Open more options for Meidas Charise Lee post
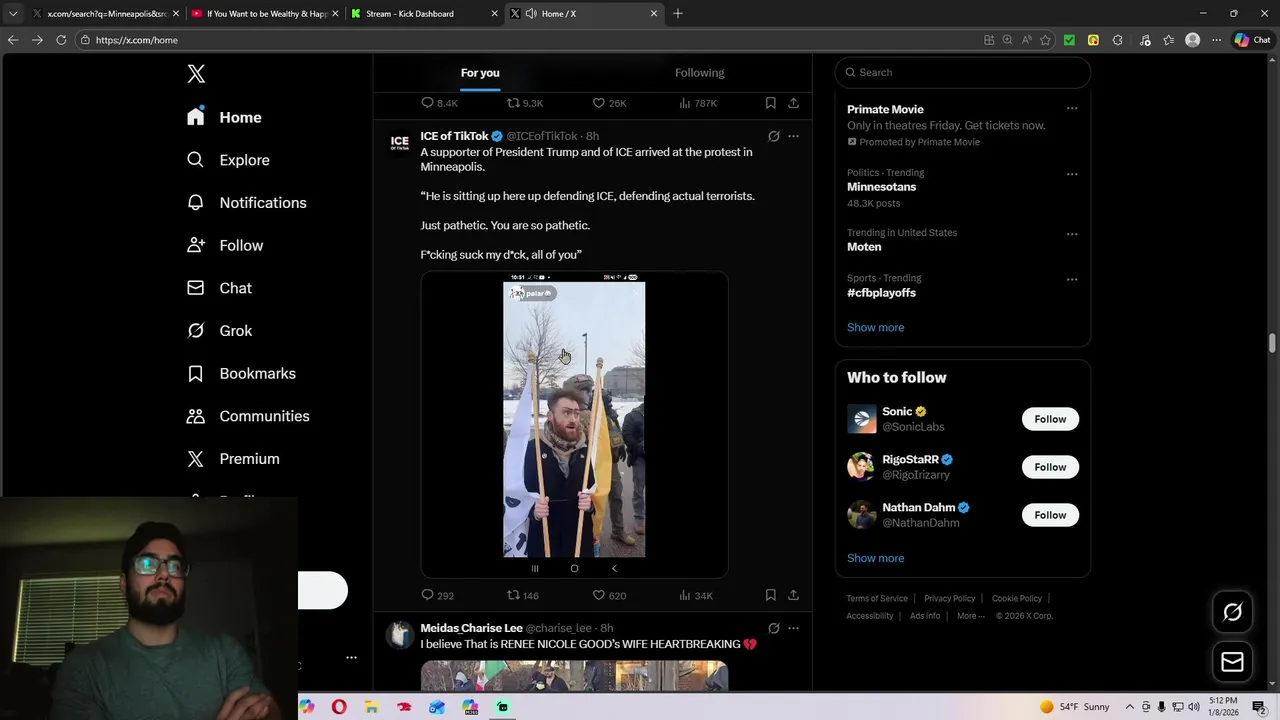This screenshot has height=720, width=1280. pyautogui.click(x=793, y=628)
